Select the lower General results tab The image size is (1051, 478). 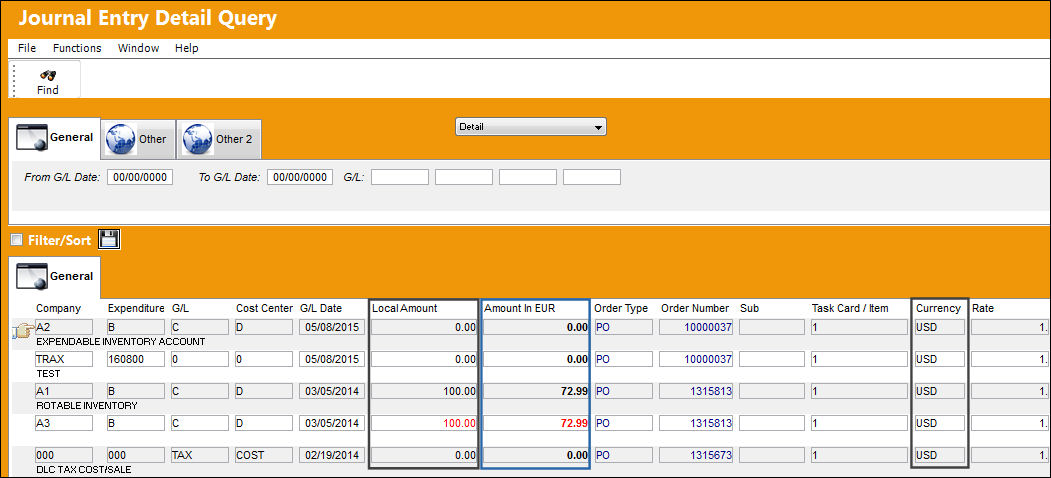(54, 276)
